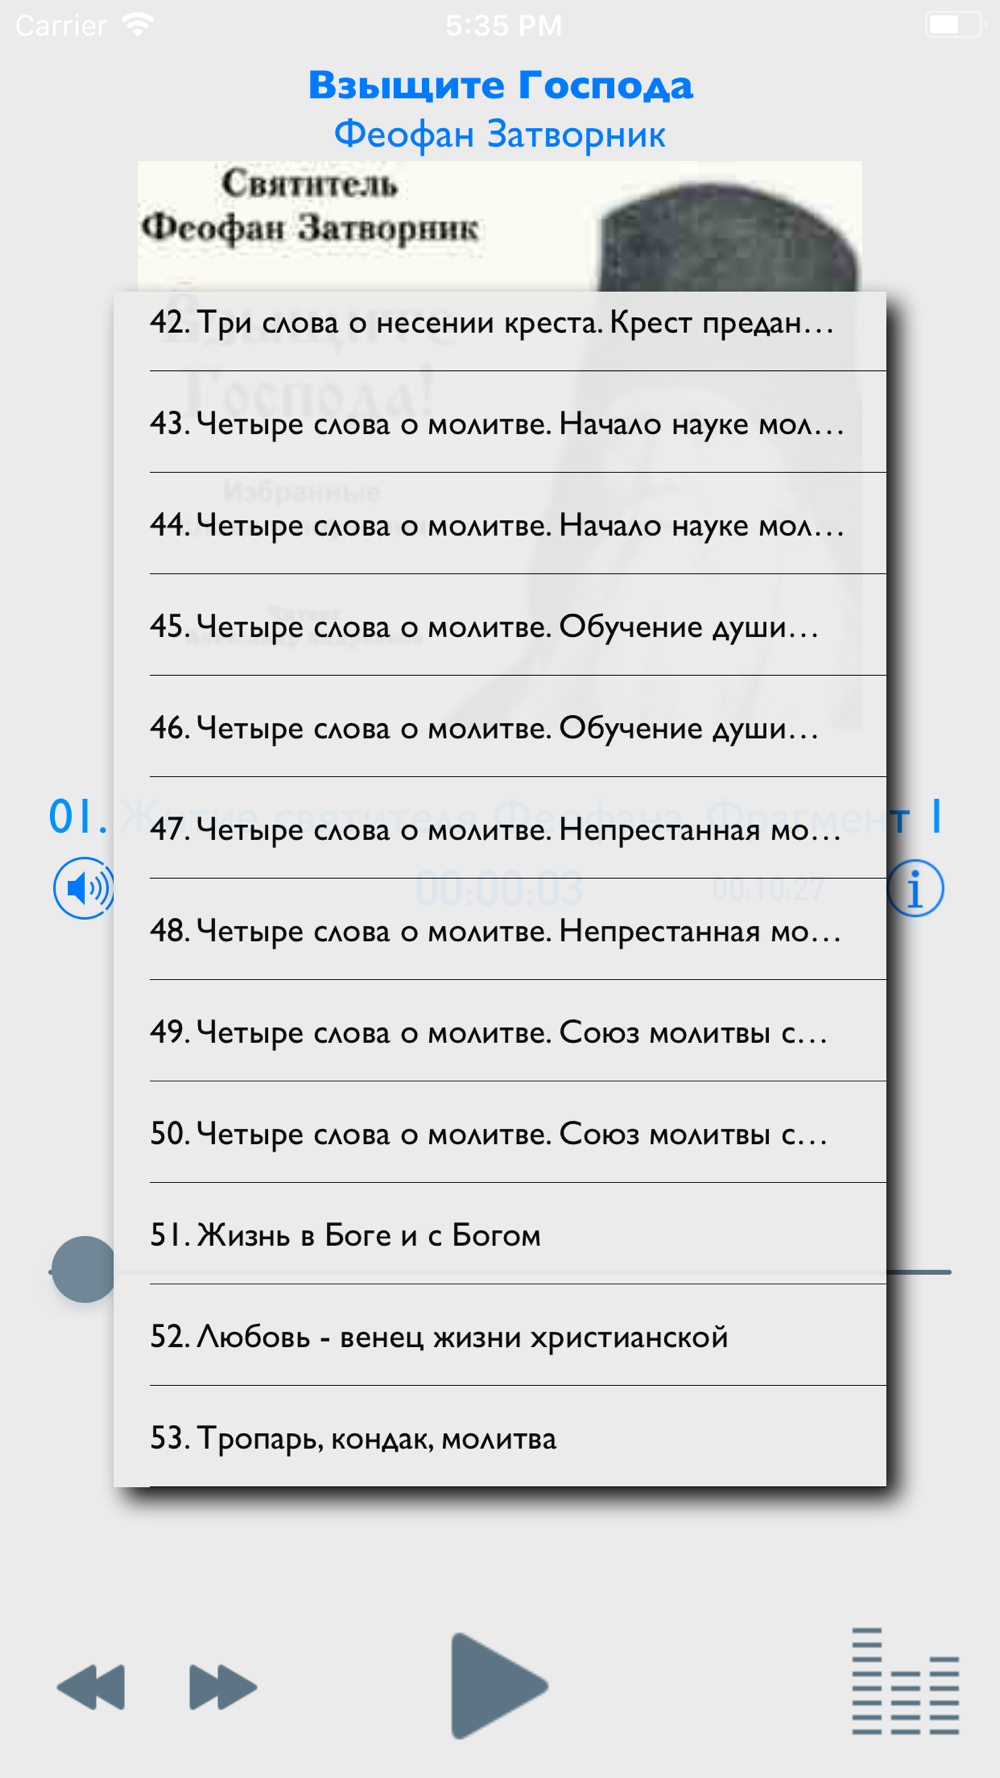The width and height of the screenshot is (1000, 1778).
Task: Select track 47. Непрестанная молитва
Action: (x=500, y=829)
